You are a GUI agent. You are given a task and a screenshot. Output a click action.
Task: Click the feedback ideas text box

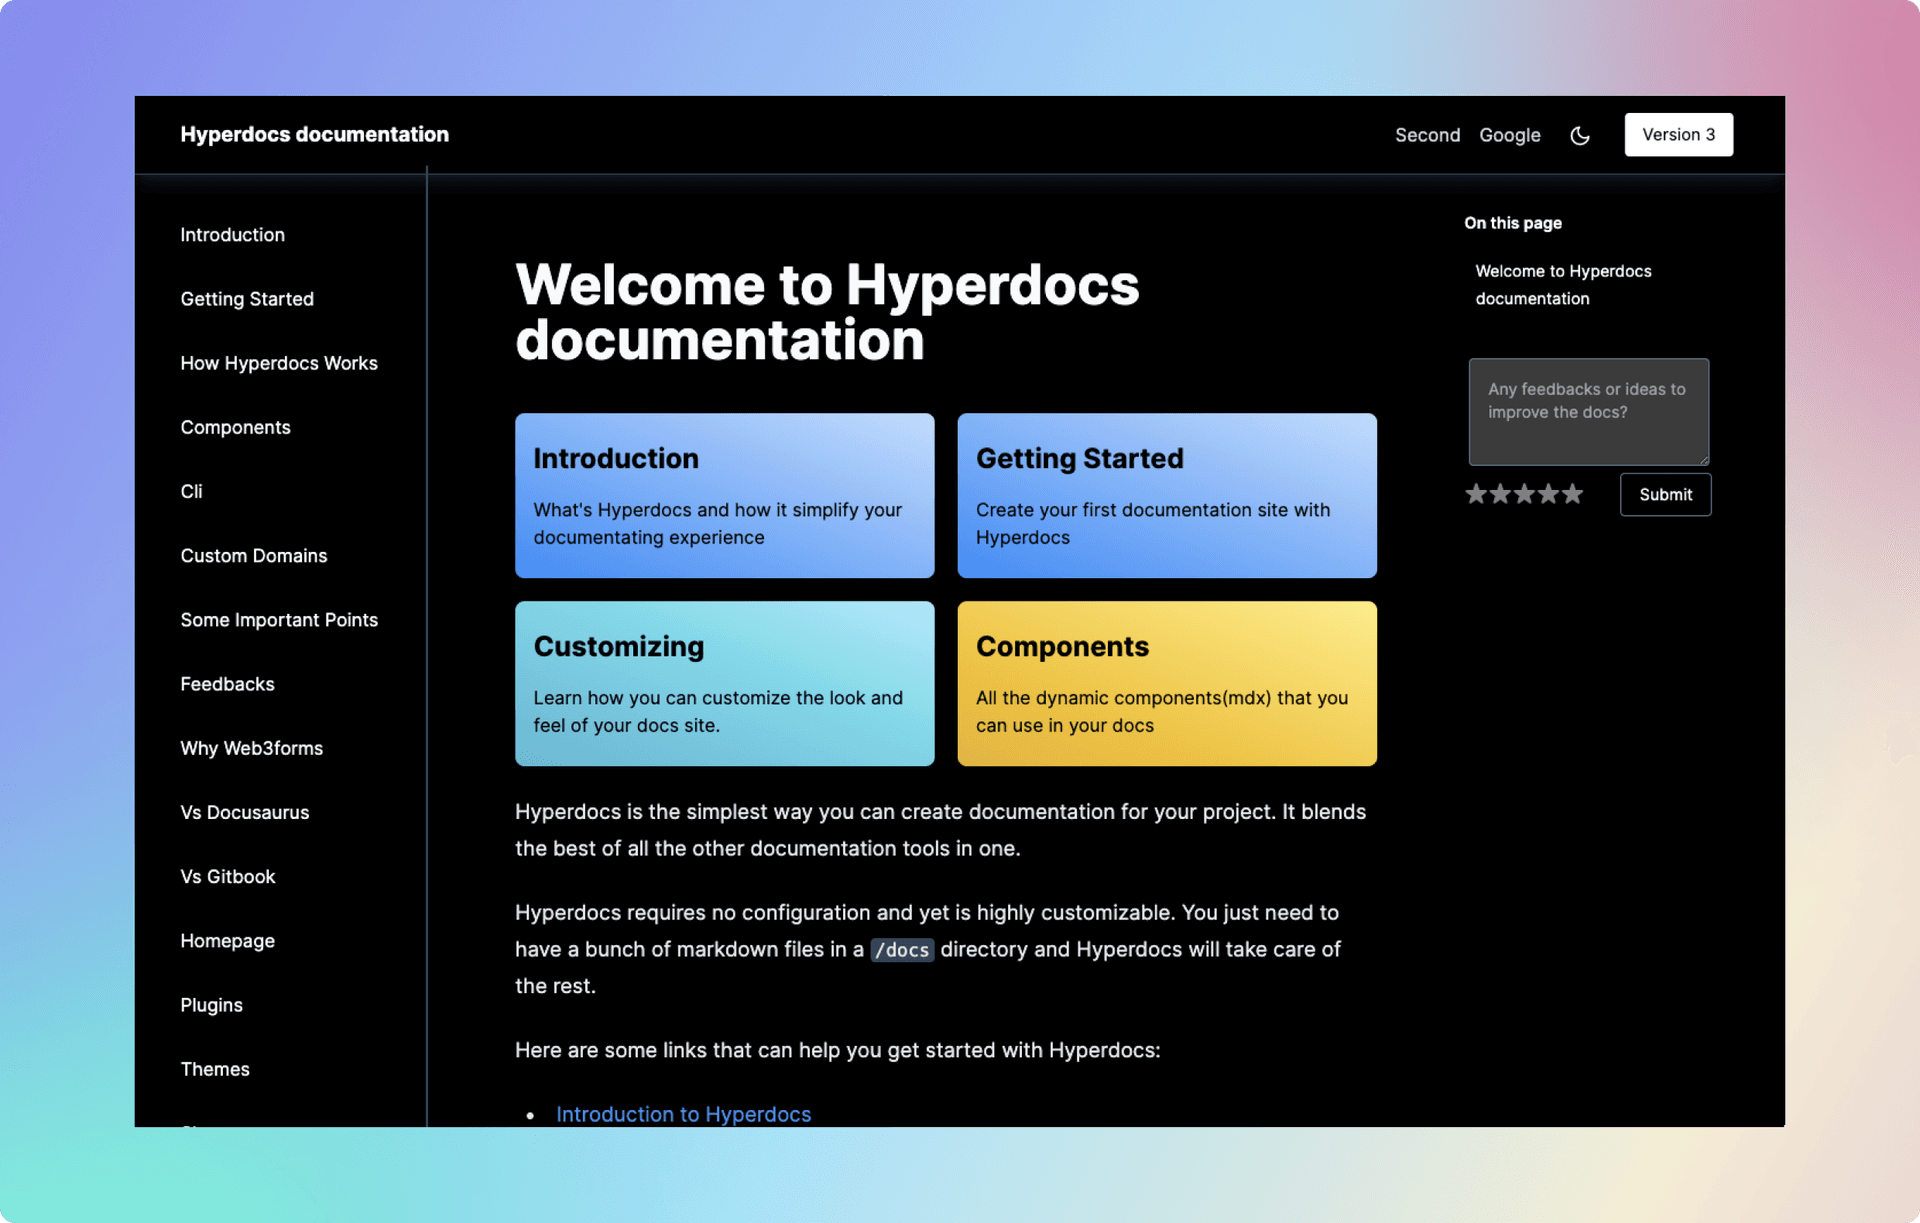1588,411
